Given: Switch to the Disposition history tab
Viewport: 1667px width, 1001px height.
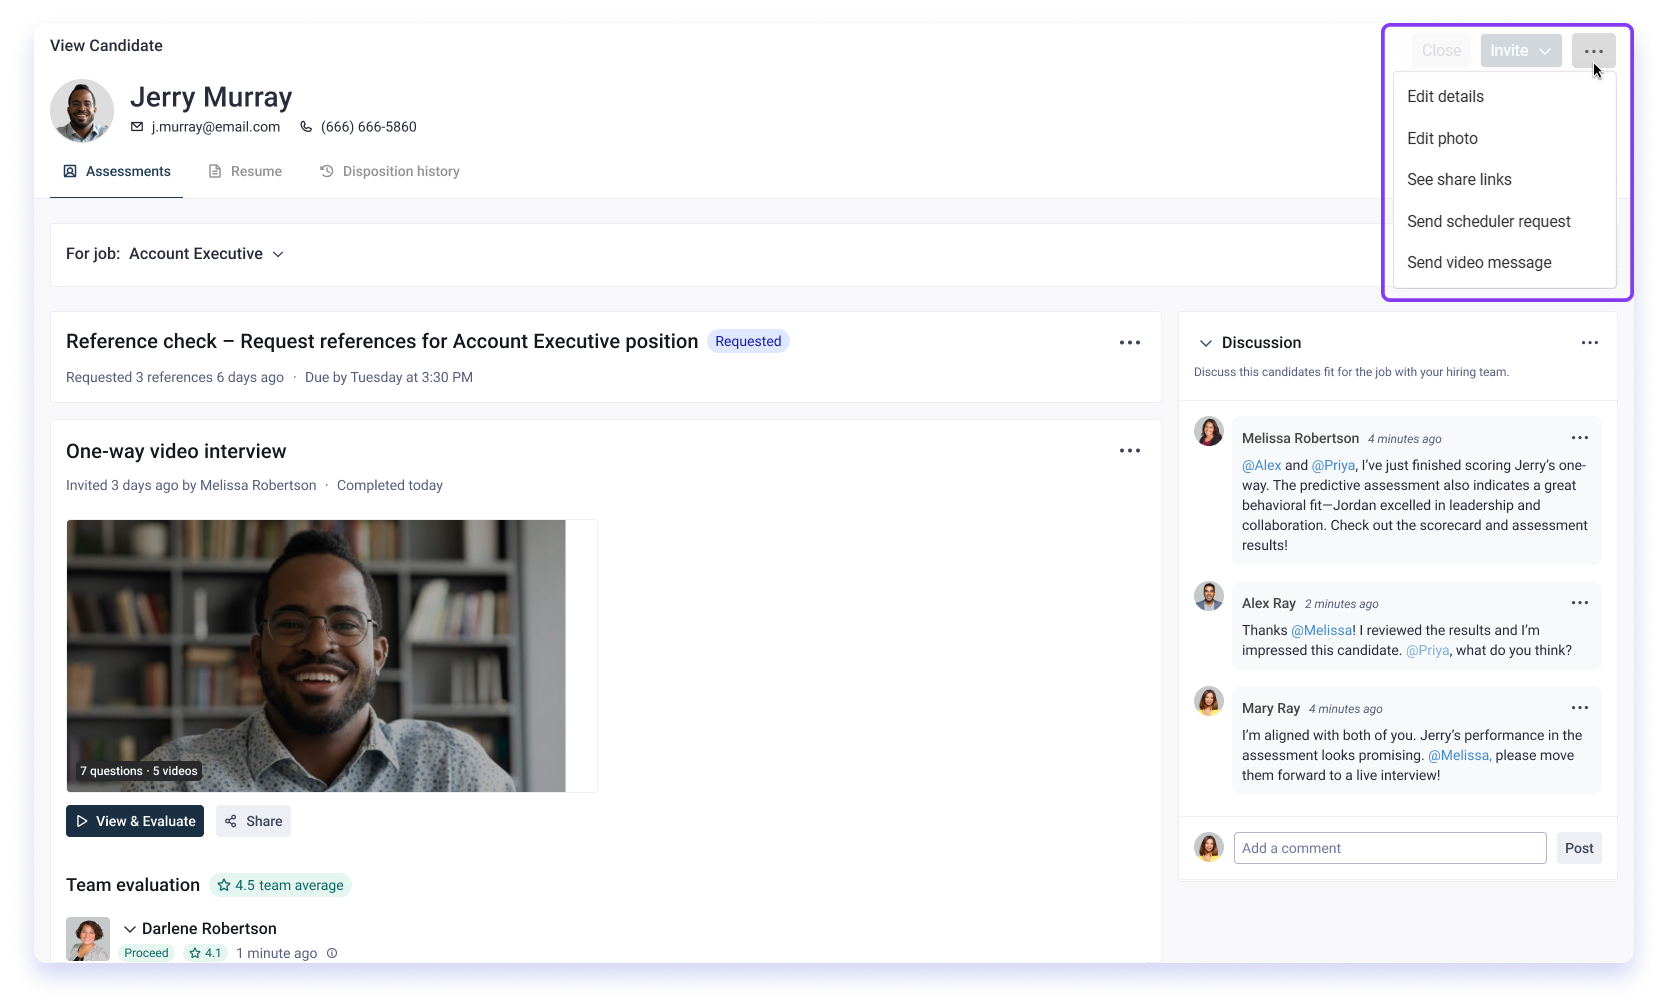Looking at the screenshot, I should pos(389,172).
